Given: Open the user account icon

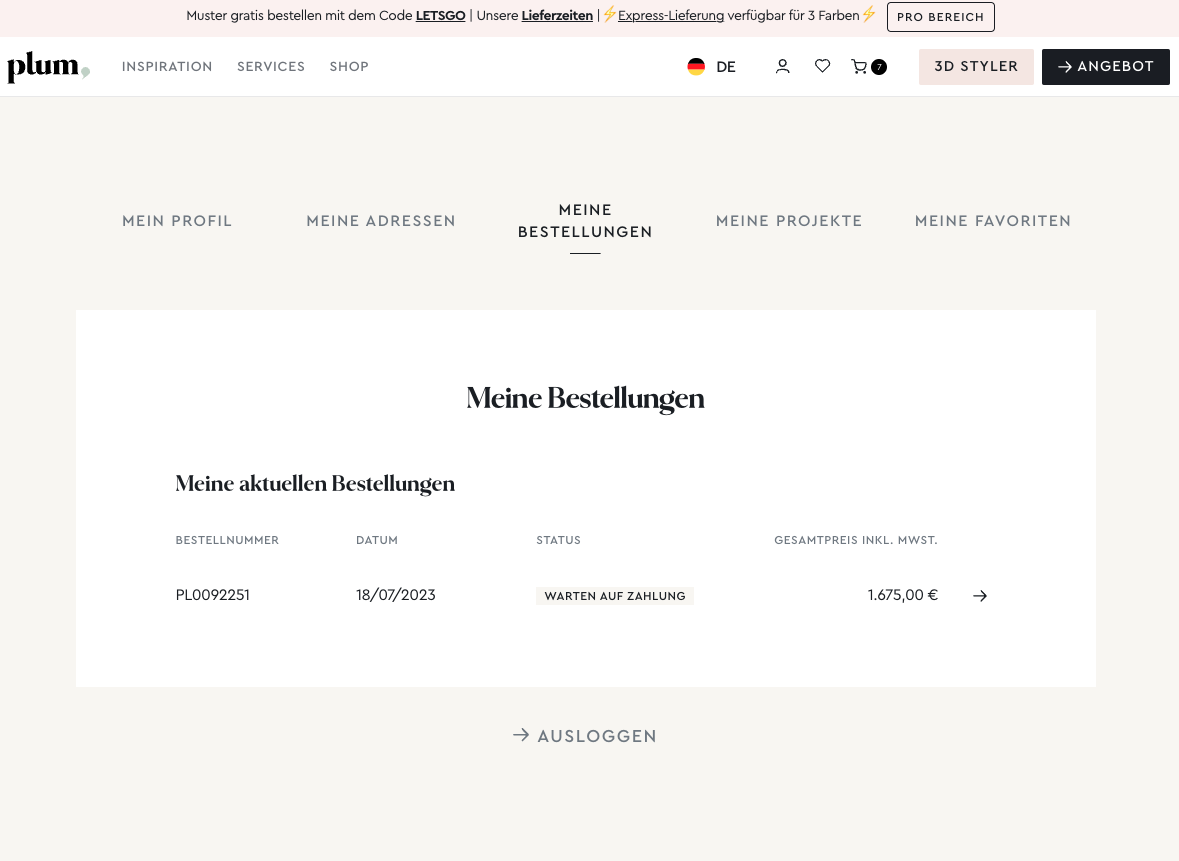Looking at the screenshot, I should [782, 66].
